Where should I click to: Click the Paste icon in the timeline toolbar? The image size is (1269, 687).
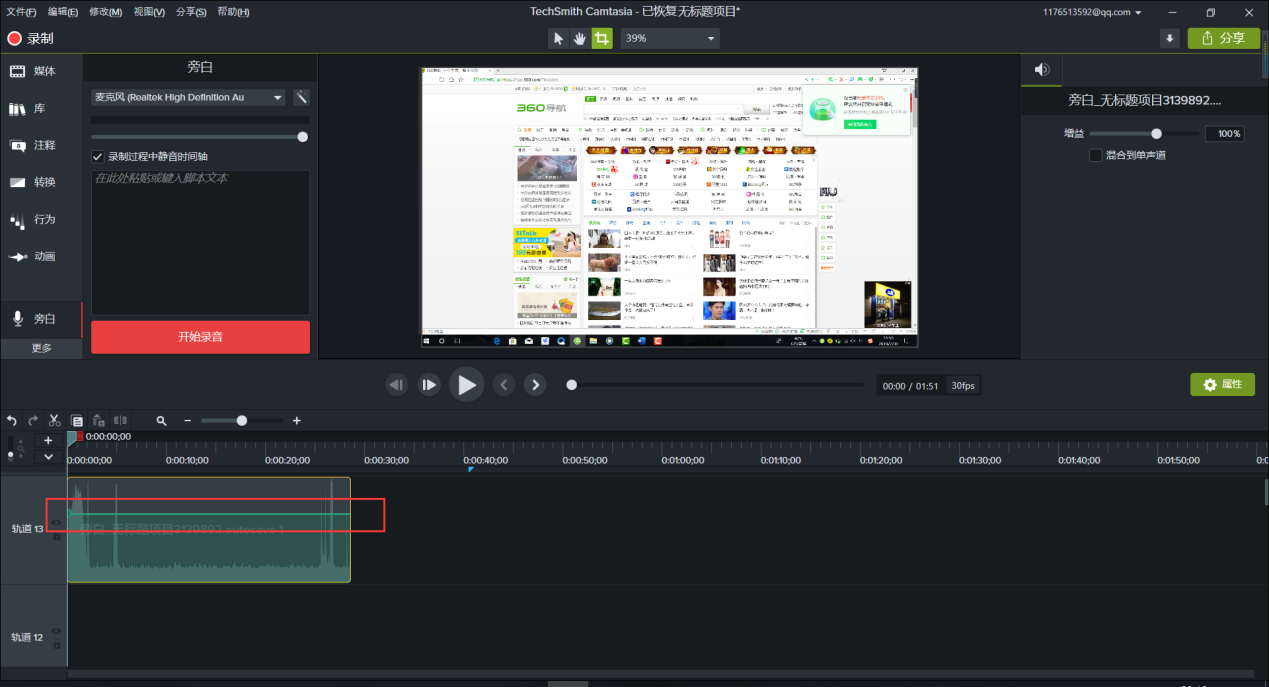click(x=100, y=420)
